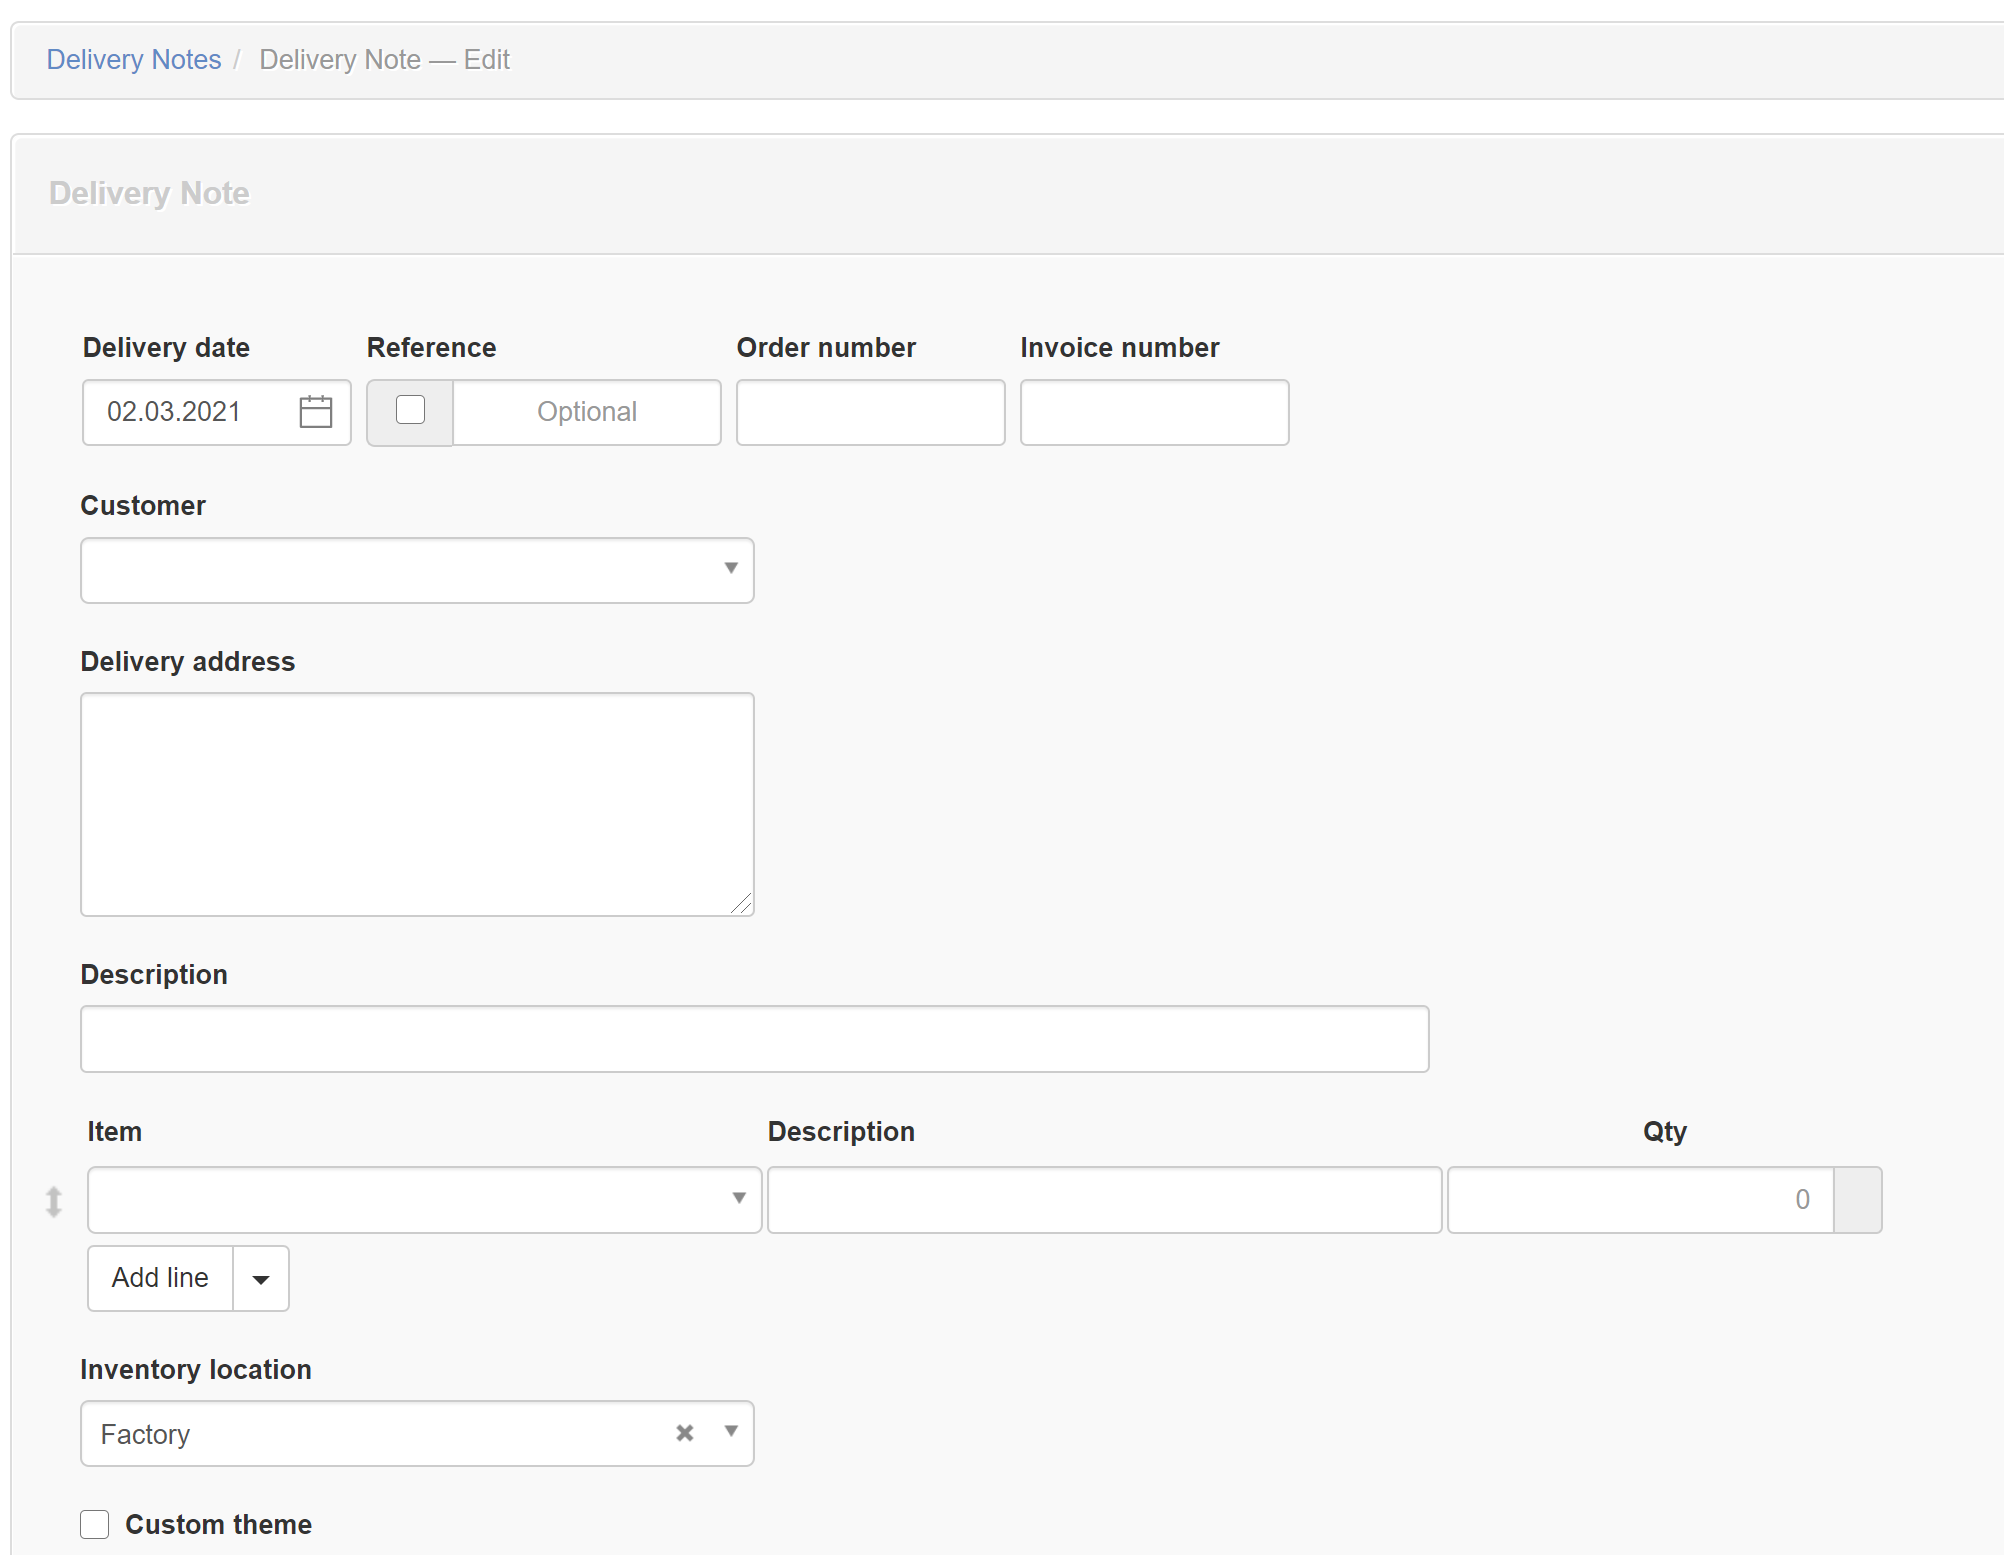Click the Delivery Note — Edit breadcrumb
2004x1555 pixels.
click(x=384, y=60)
